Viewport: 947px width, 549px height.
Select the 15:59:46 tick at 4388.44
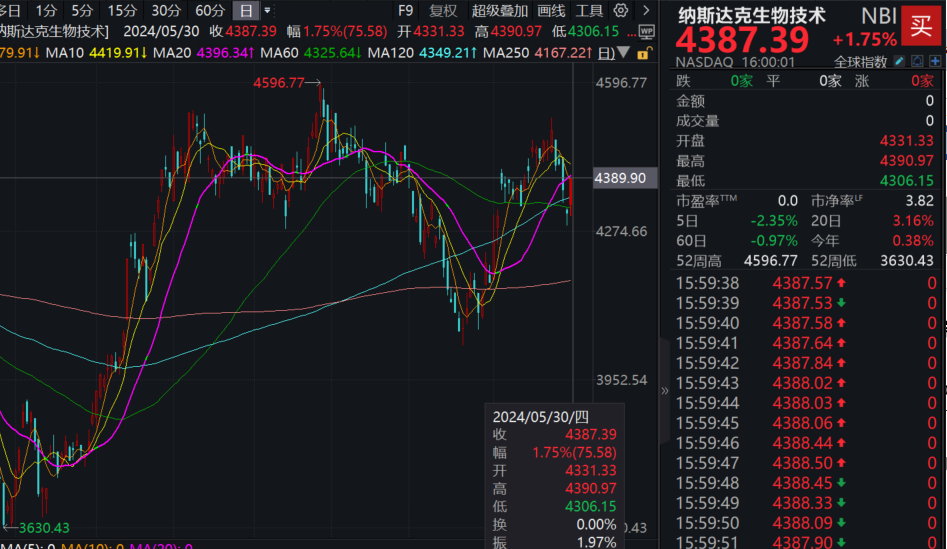pos(806,443)
